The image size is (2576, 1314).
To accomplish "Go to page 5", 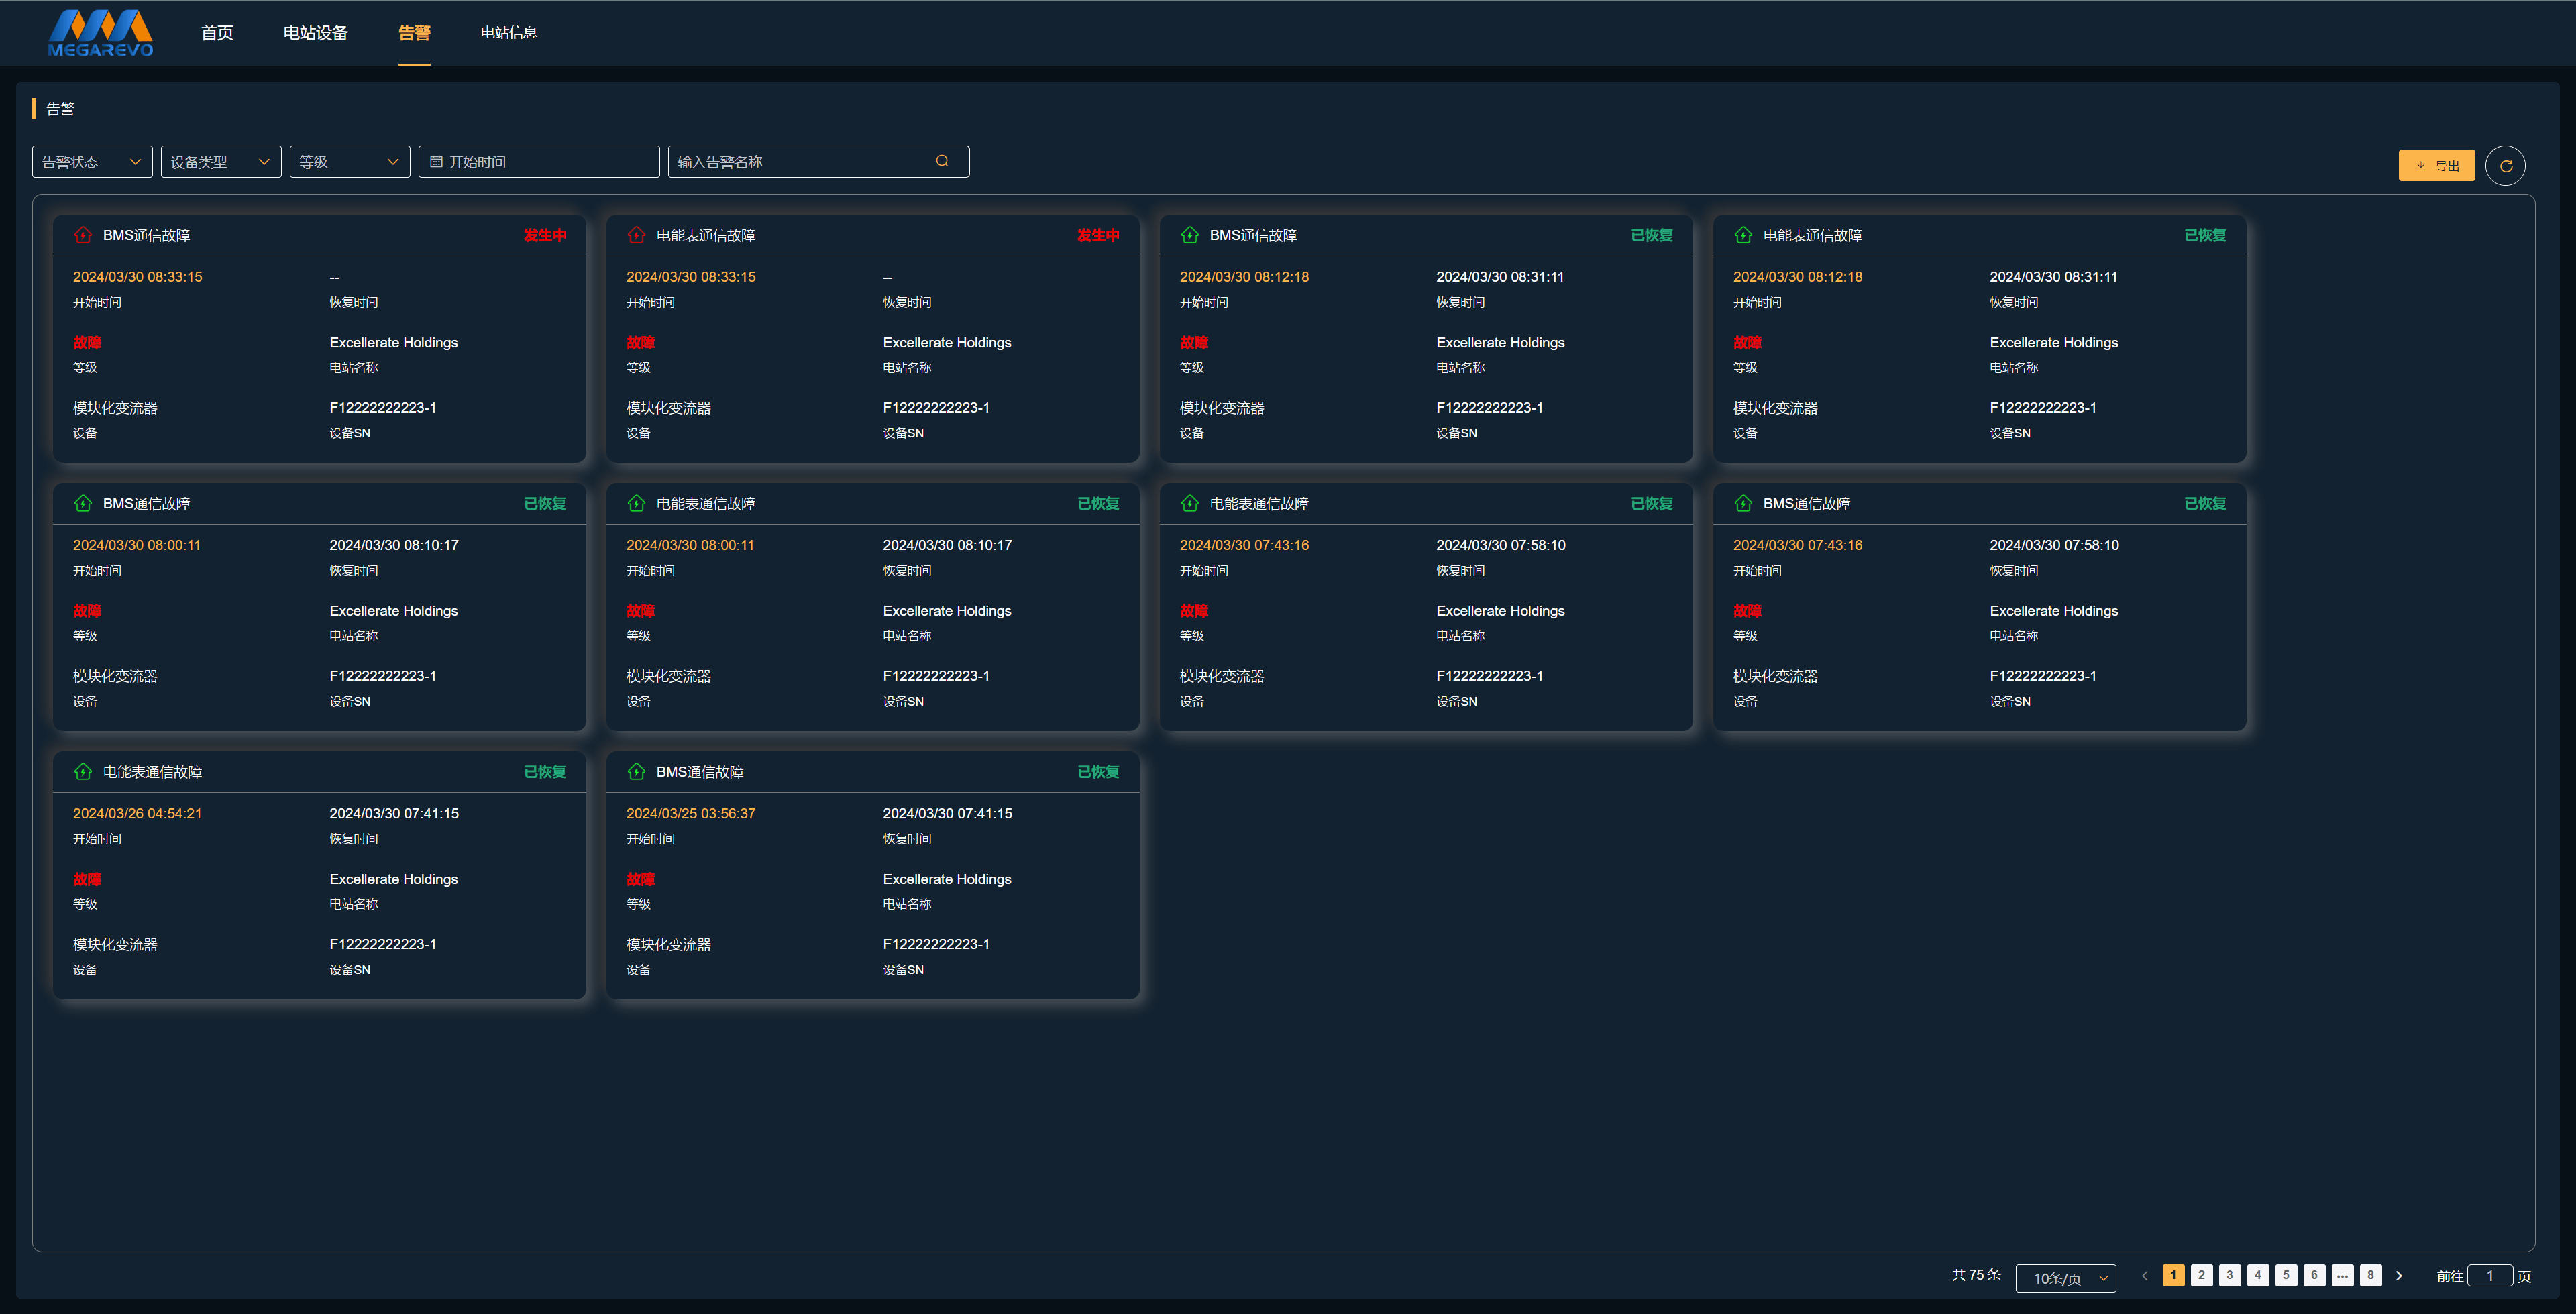I will pos(2286,1275).
